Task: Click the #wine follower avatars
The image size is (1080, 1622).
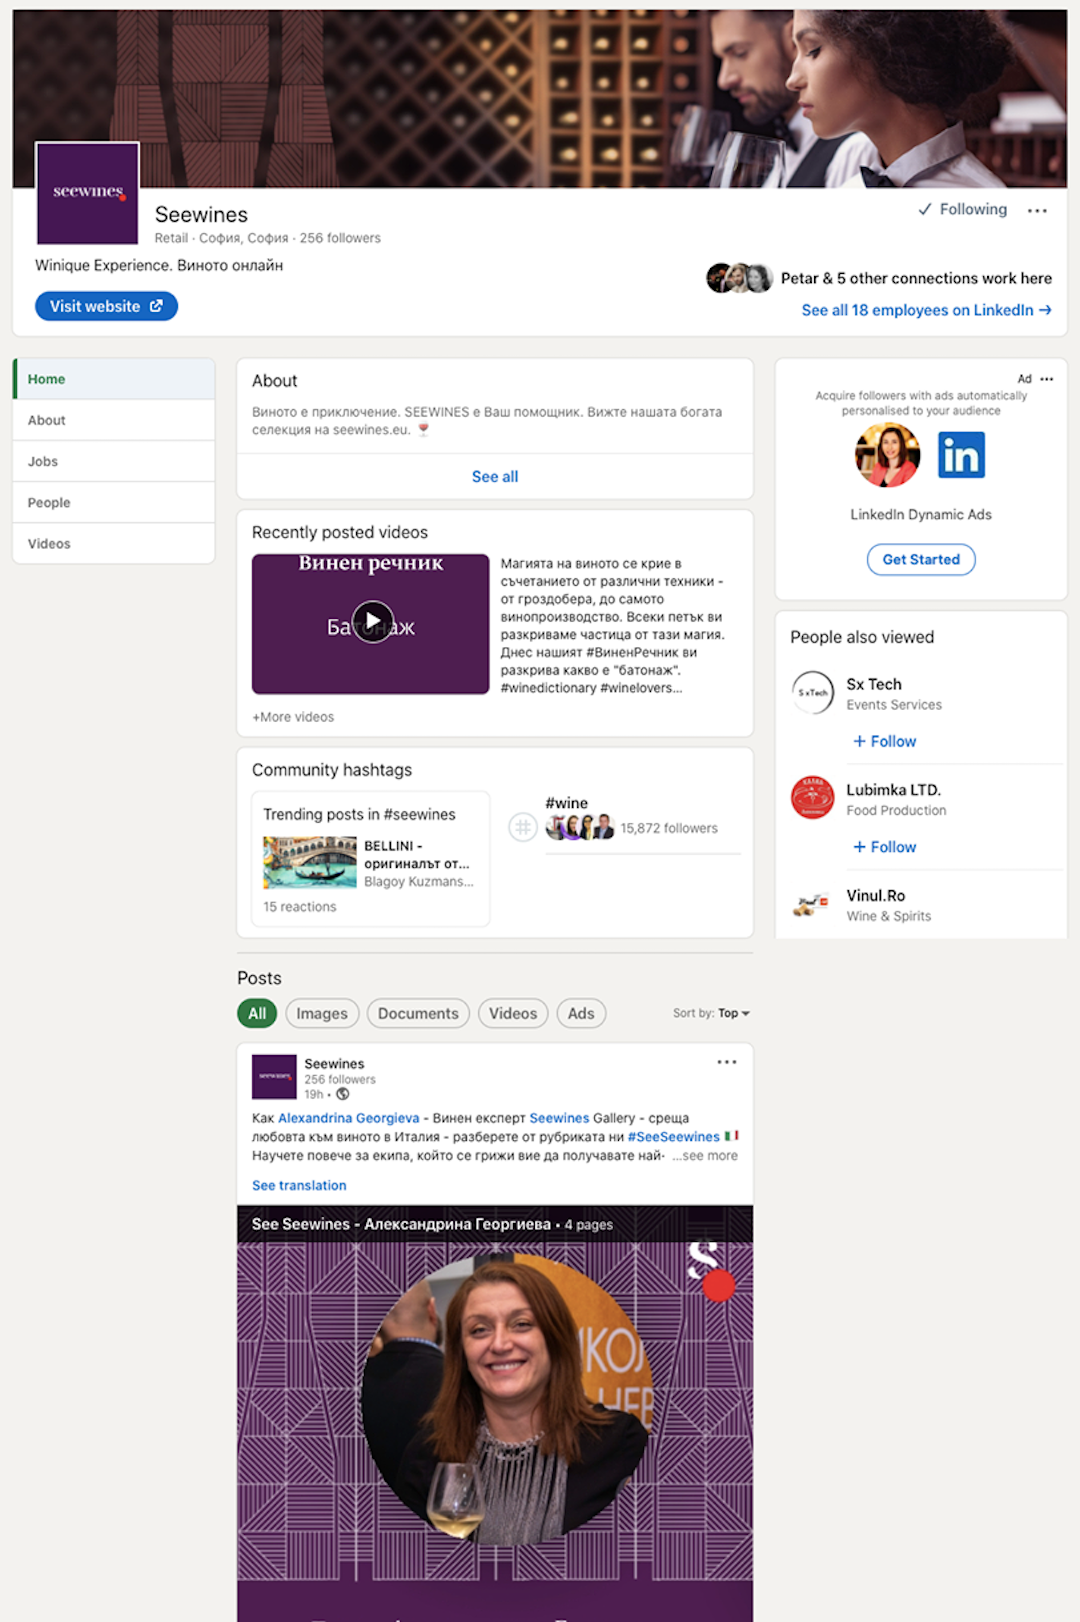Action: 580,827
